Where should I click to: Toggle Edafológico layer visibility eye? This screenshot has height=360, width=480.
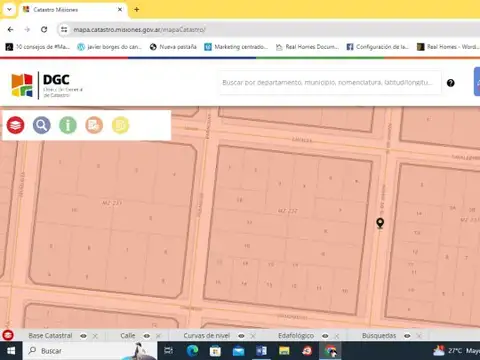click(x=325, y=336)
